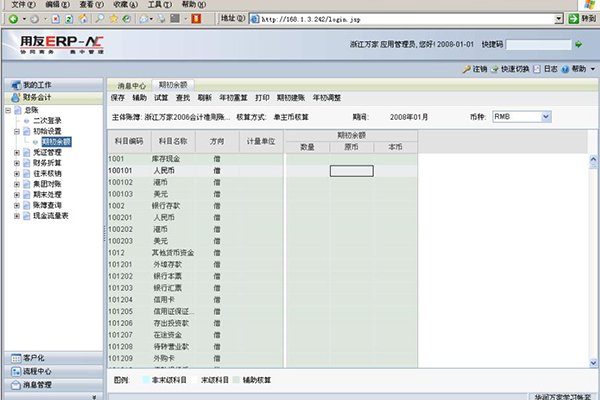Image resolution: width=600 pixels, height=400 pixels.
Task: Select the 期初余额 tree item
Action: pyautogui.click(x=56, y=142)
